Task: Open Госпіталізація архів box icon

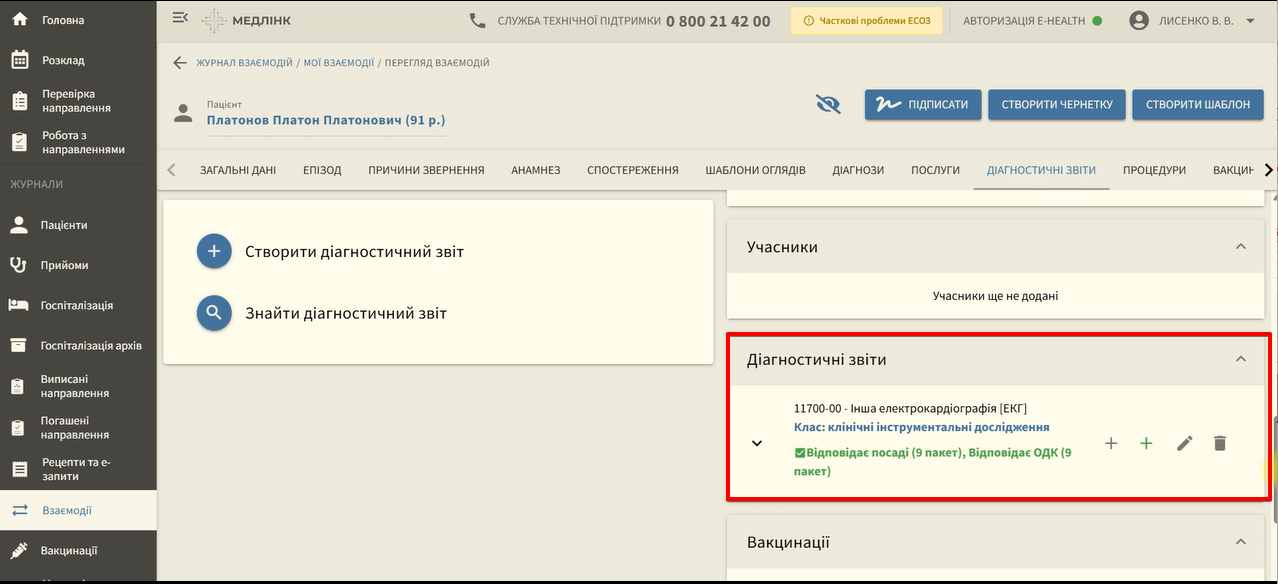Action: pyautogui.click(x=19, y=345)
